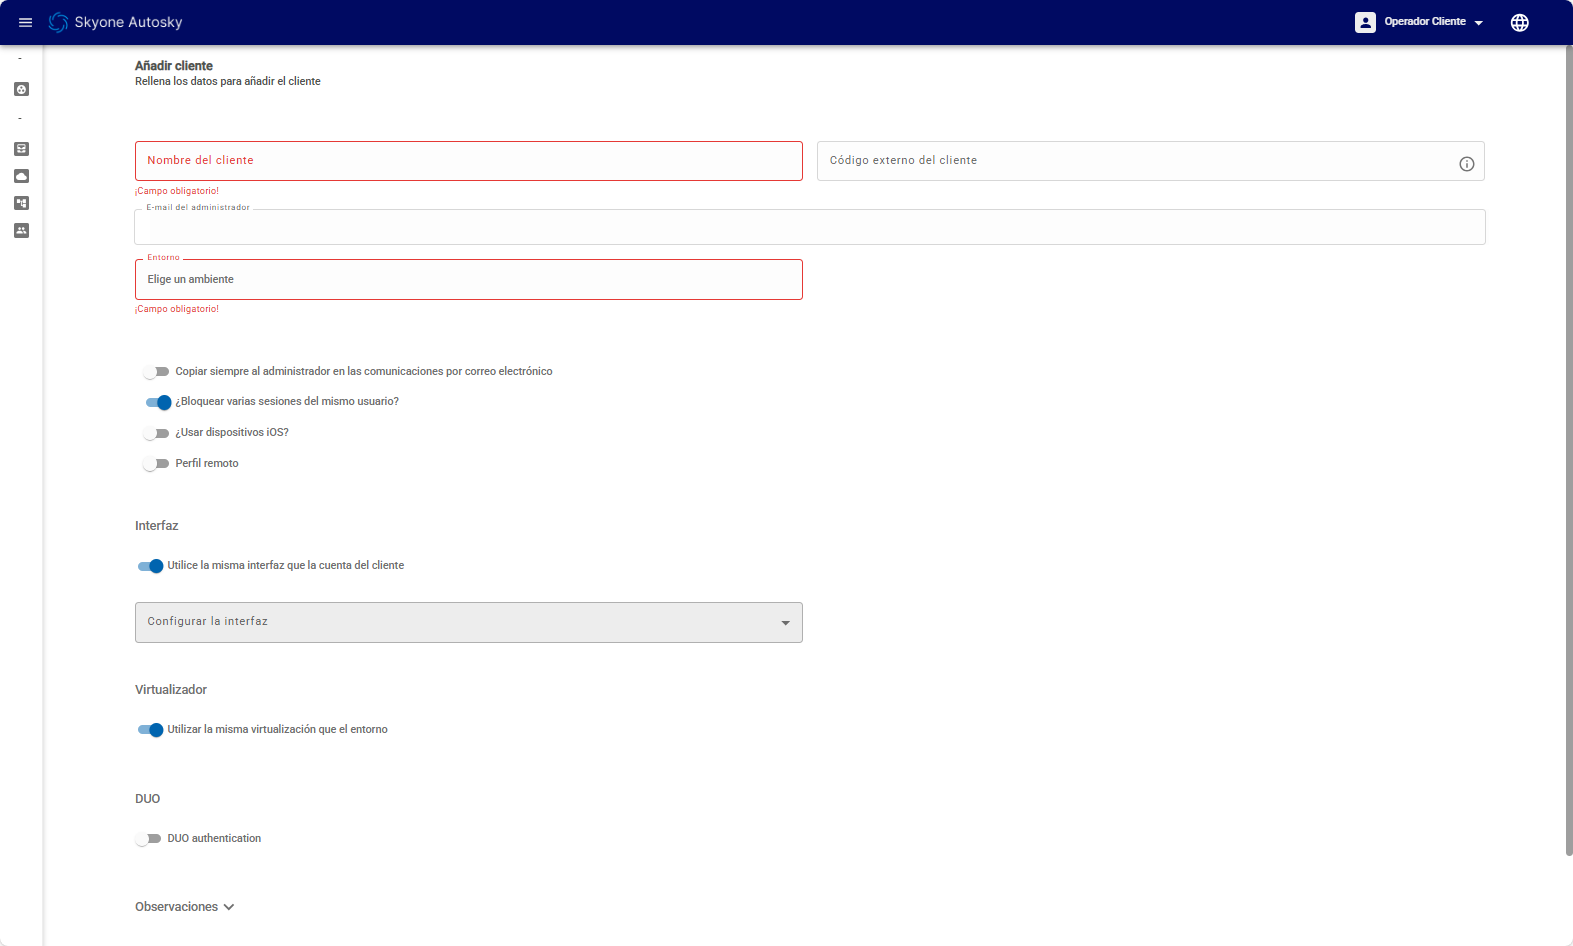Viewport: 1573px width, 946px height.
Task: Open the language globe selector
Action: (1519, 22)
